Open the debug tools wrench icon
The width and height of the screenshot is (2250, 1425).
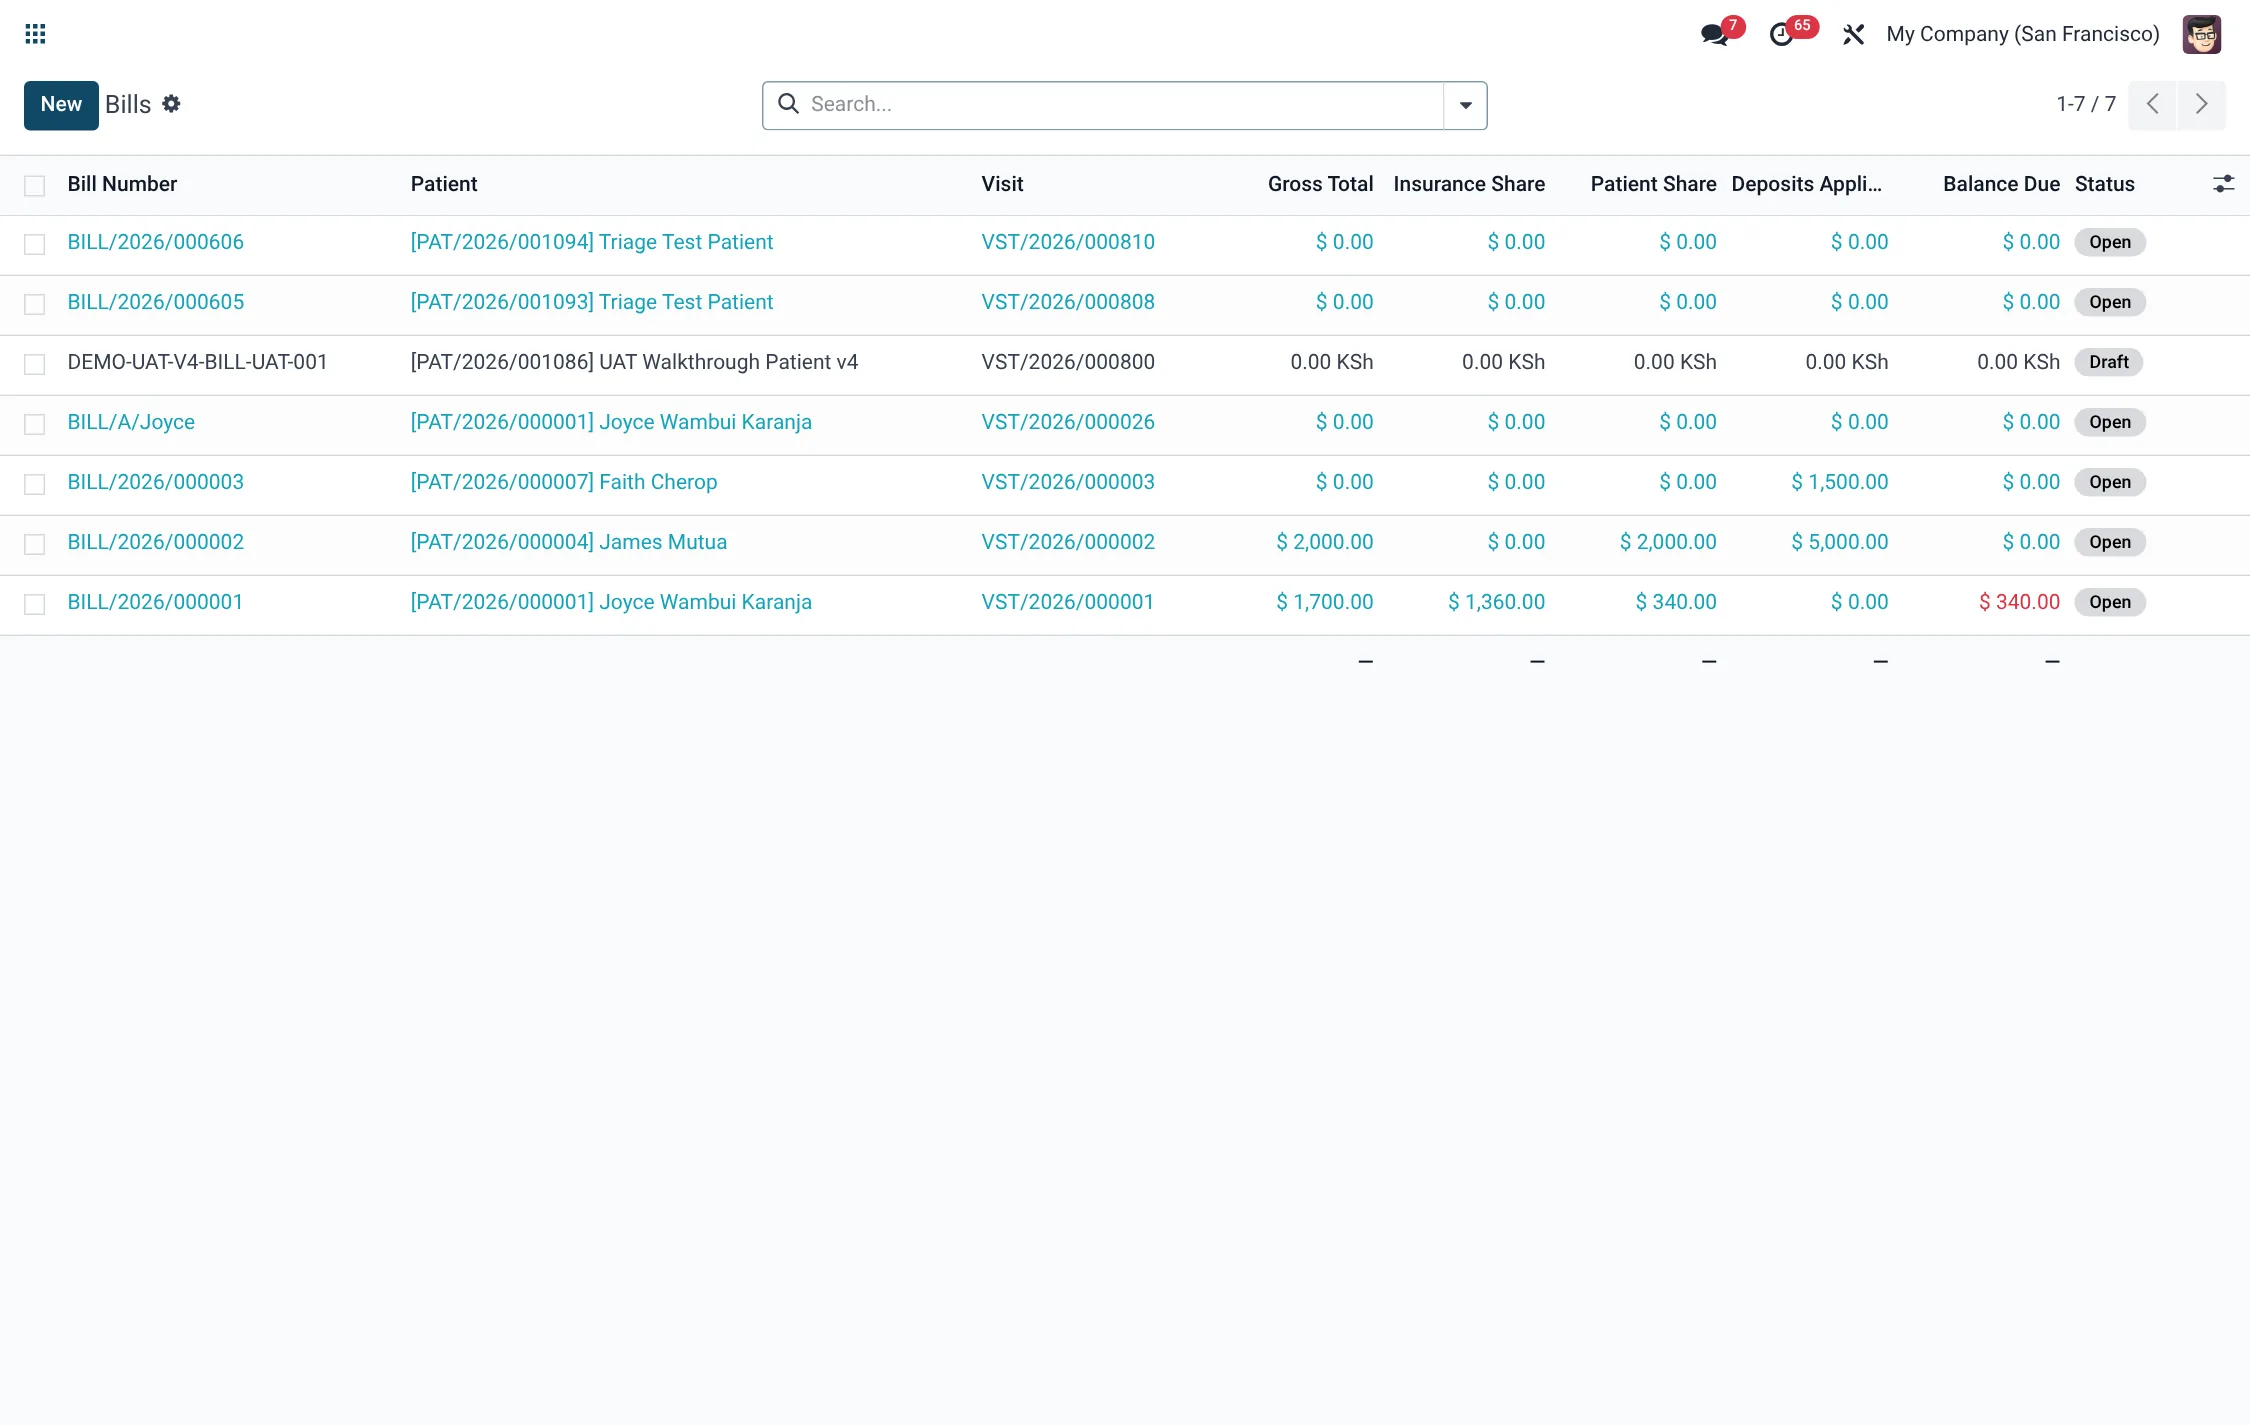coord(1853,35)
